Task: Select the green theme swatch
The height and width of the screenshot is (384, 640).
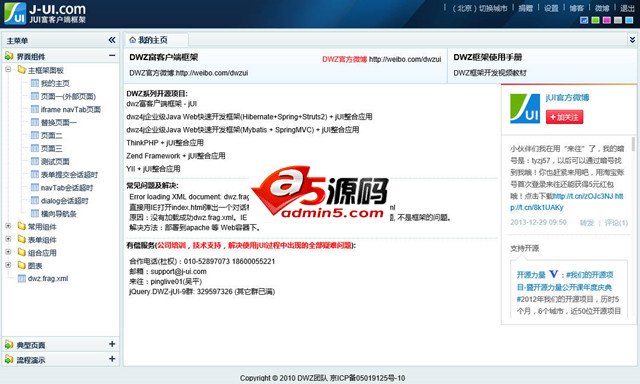Action: [x=596, y=20]
